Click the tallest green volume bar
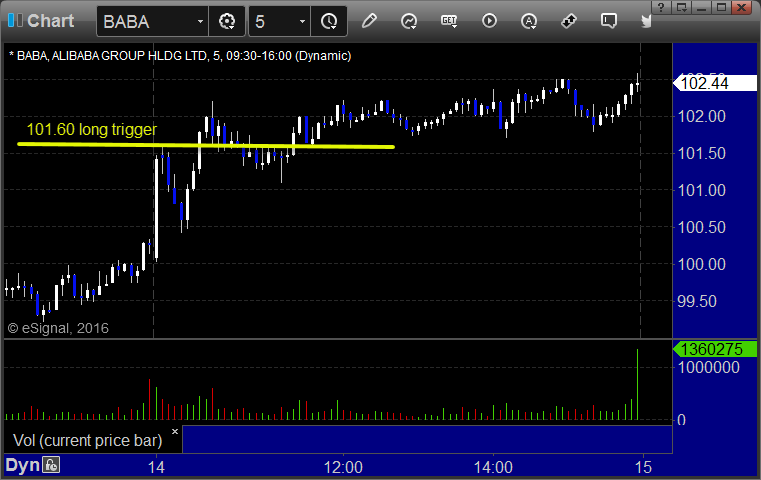 637,384
